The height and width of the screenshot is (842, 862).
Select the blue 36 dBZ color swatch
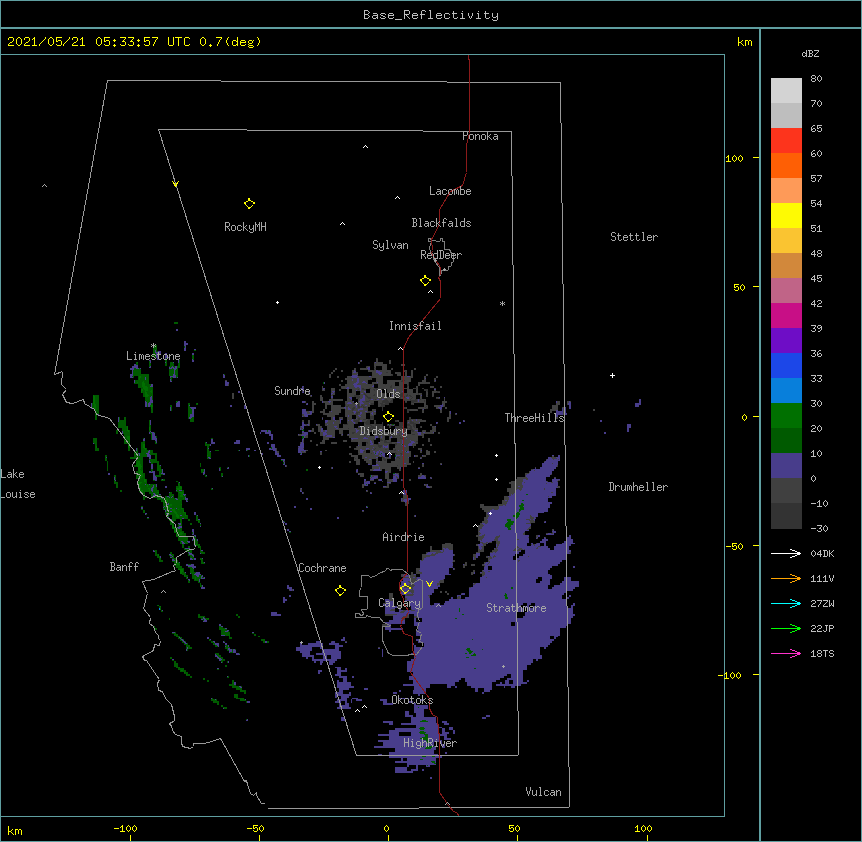click(786, 365)
